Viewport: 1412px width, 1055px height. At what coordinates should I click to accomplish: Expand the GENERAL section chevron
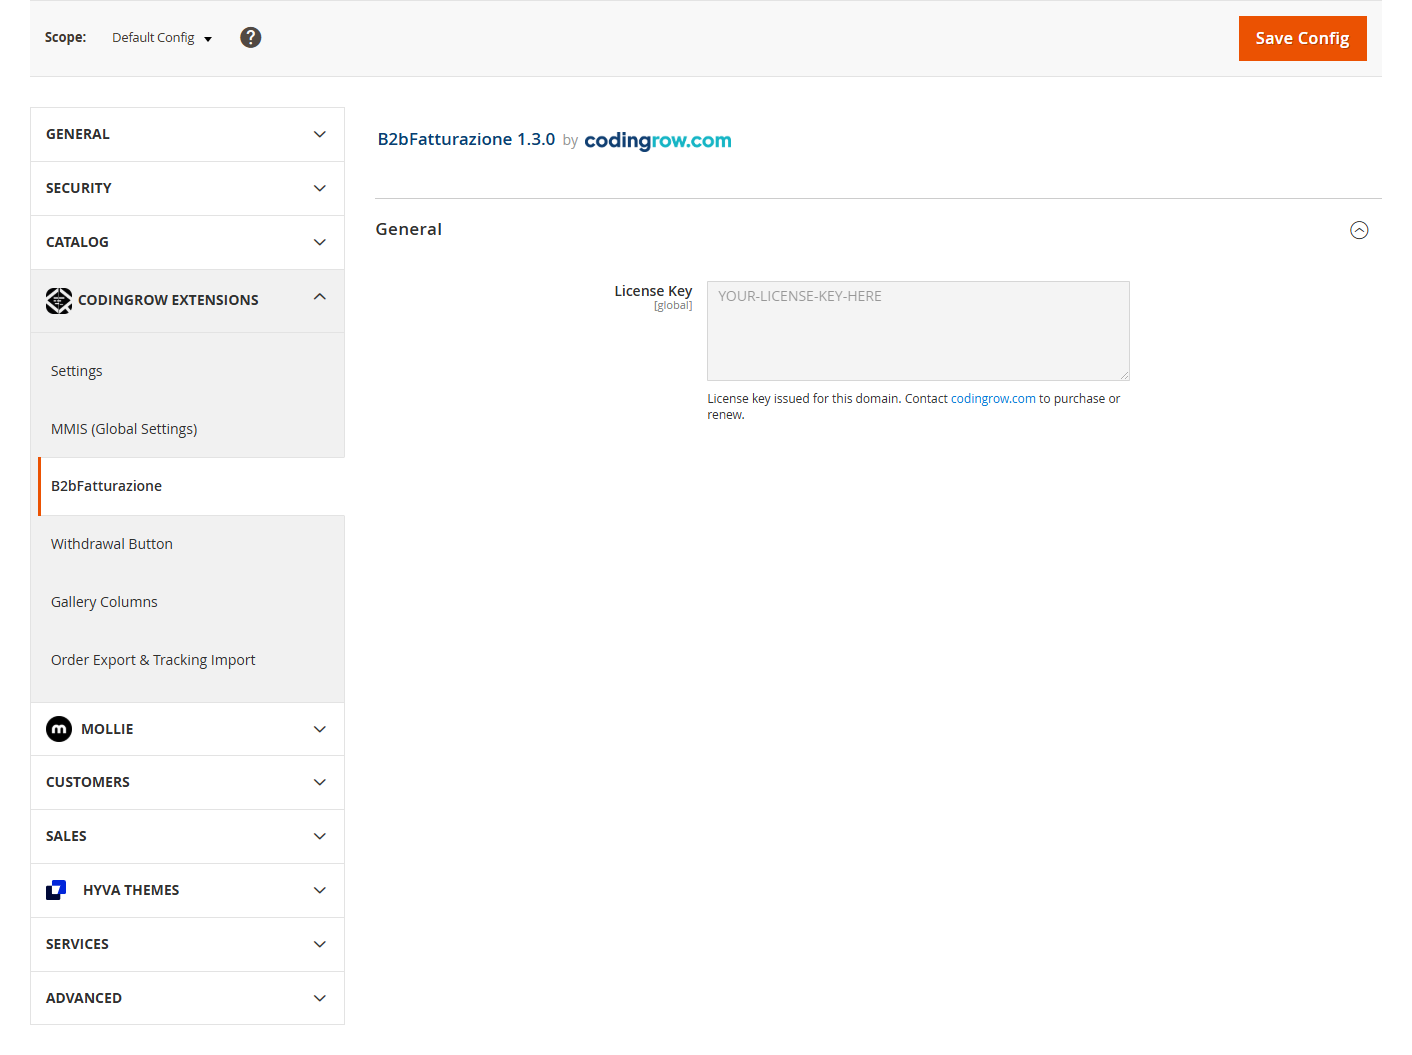pos(320,134)
